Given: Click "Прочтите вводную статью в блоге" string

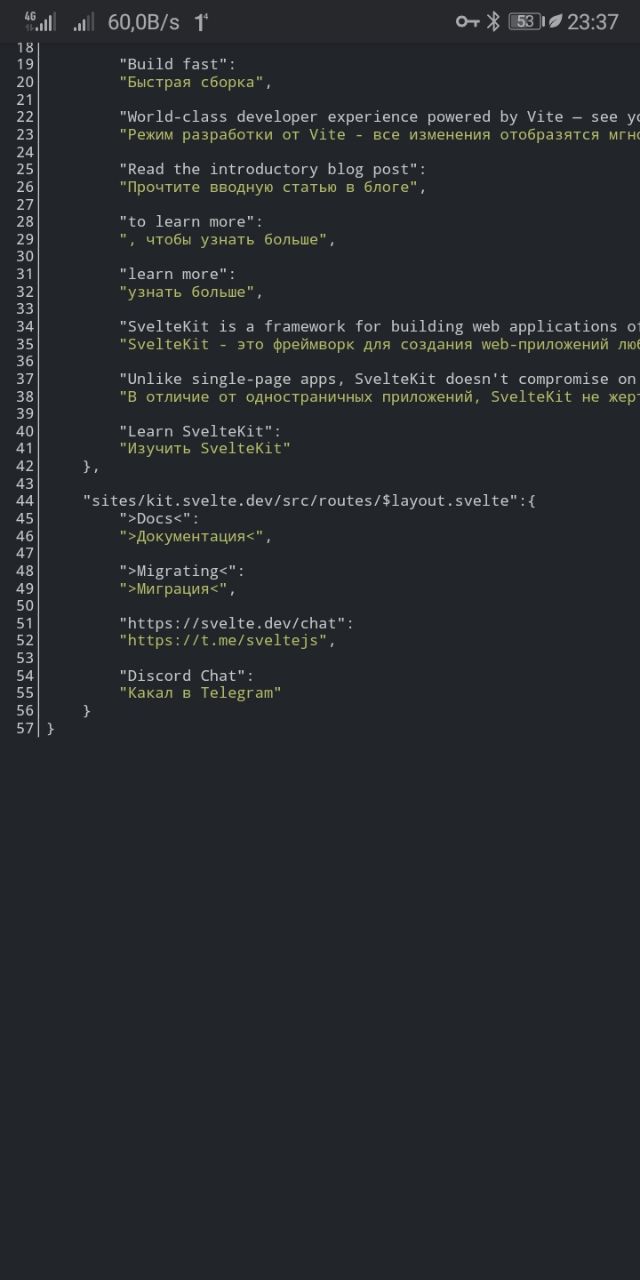Looking at the screenshot, I should 272,187.
